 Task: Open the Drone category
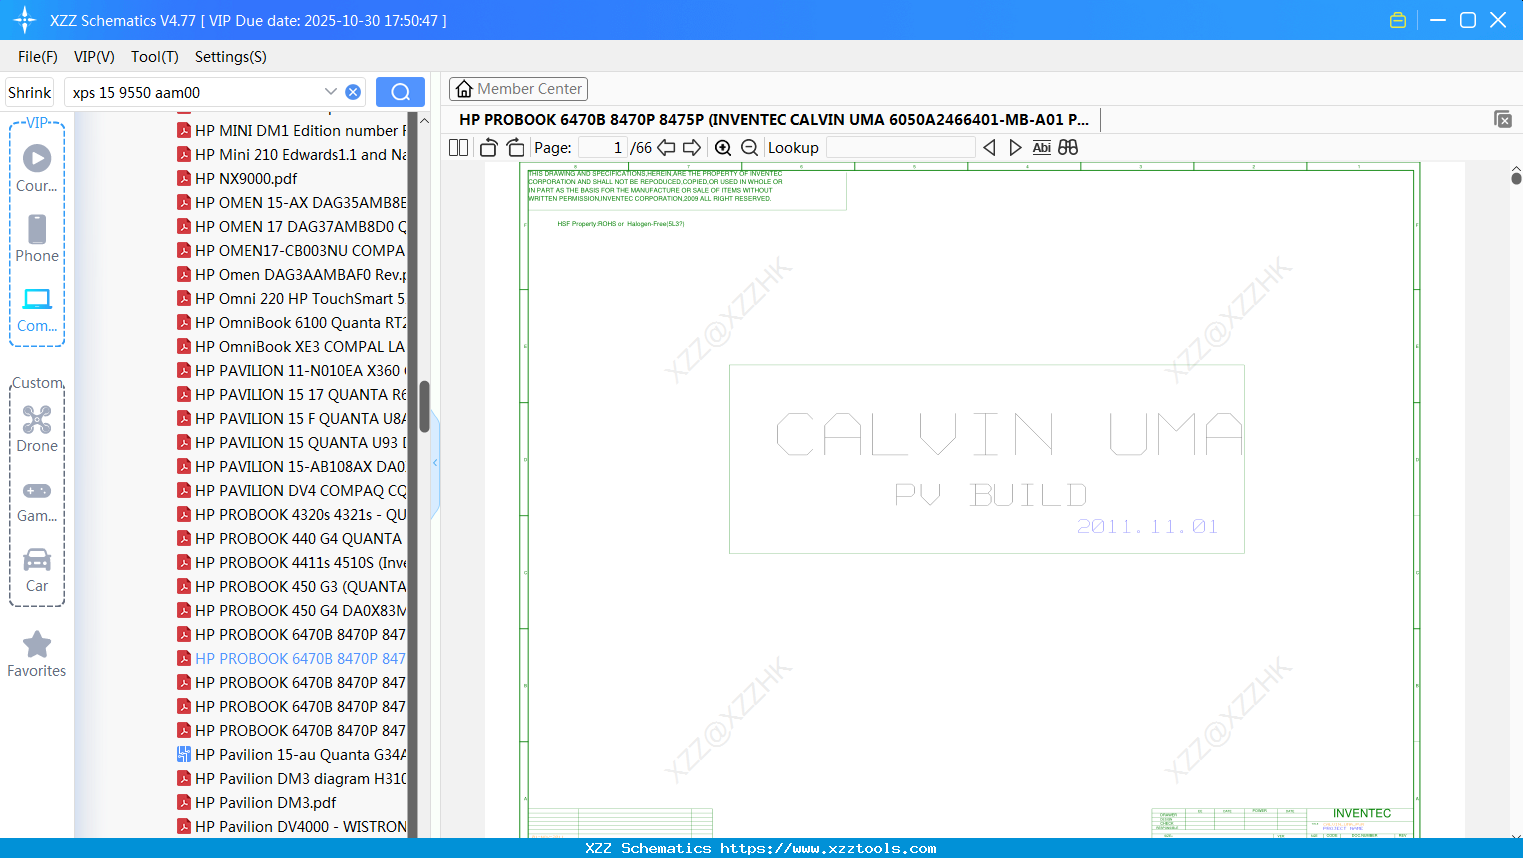pyautogui.click(x=37, y=429)
